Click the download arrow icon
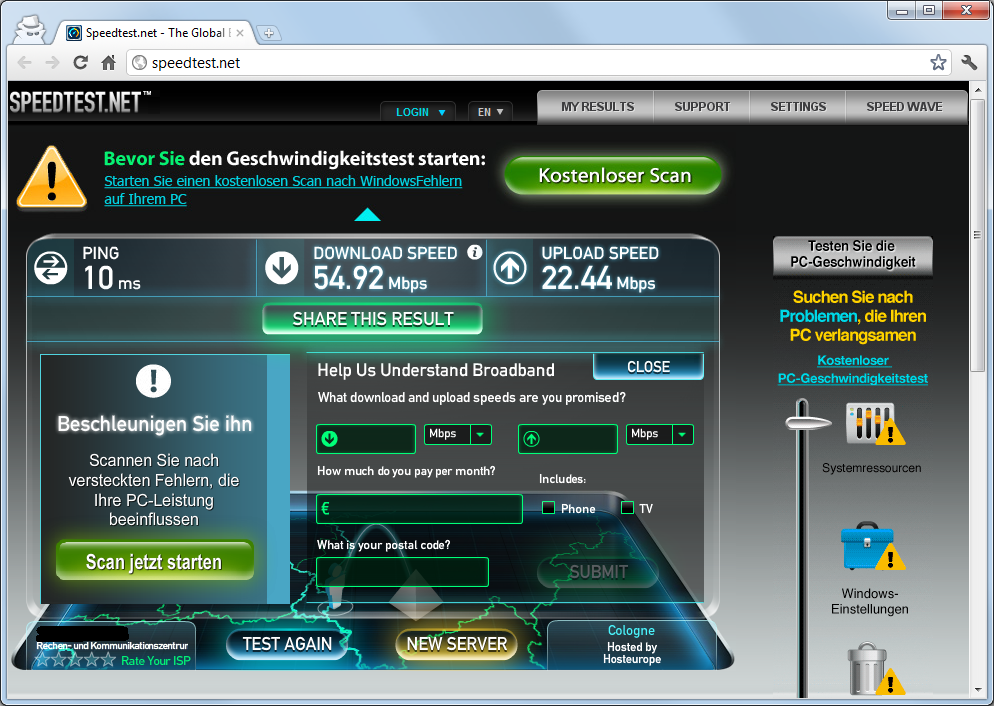The width and height of the screenshot is (994, 706). [281, 267]
